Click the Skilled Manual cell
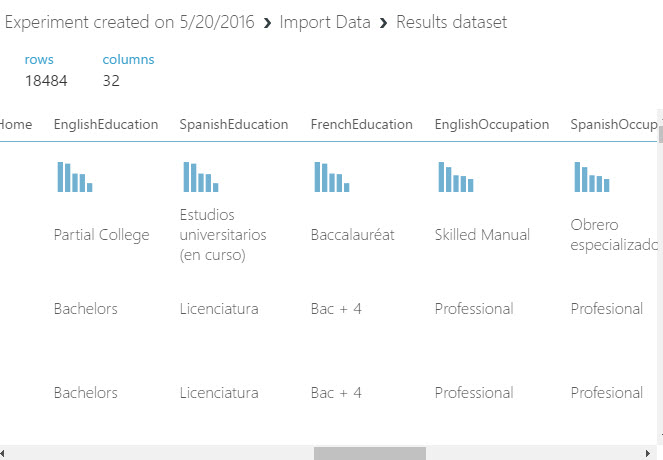 [x=482, y=235]
